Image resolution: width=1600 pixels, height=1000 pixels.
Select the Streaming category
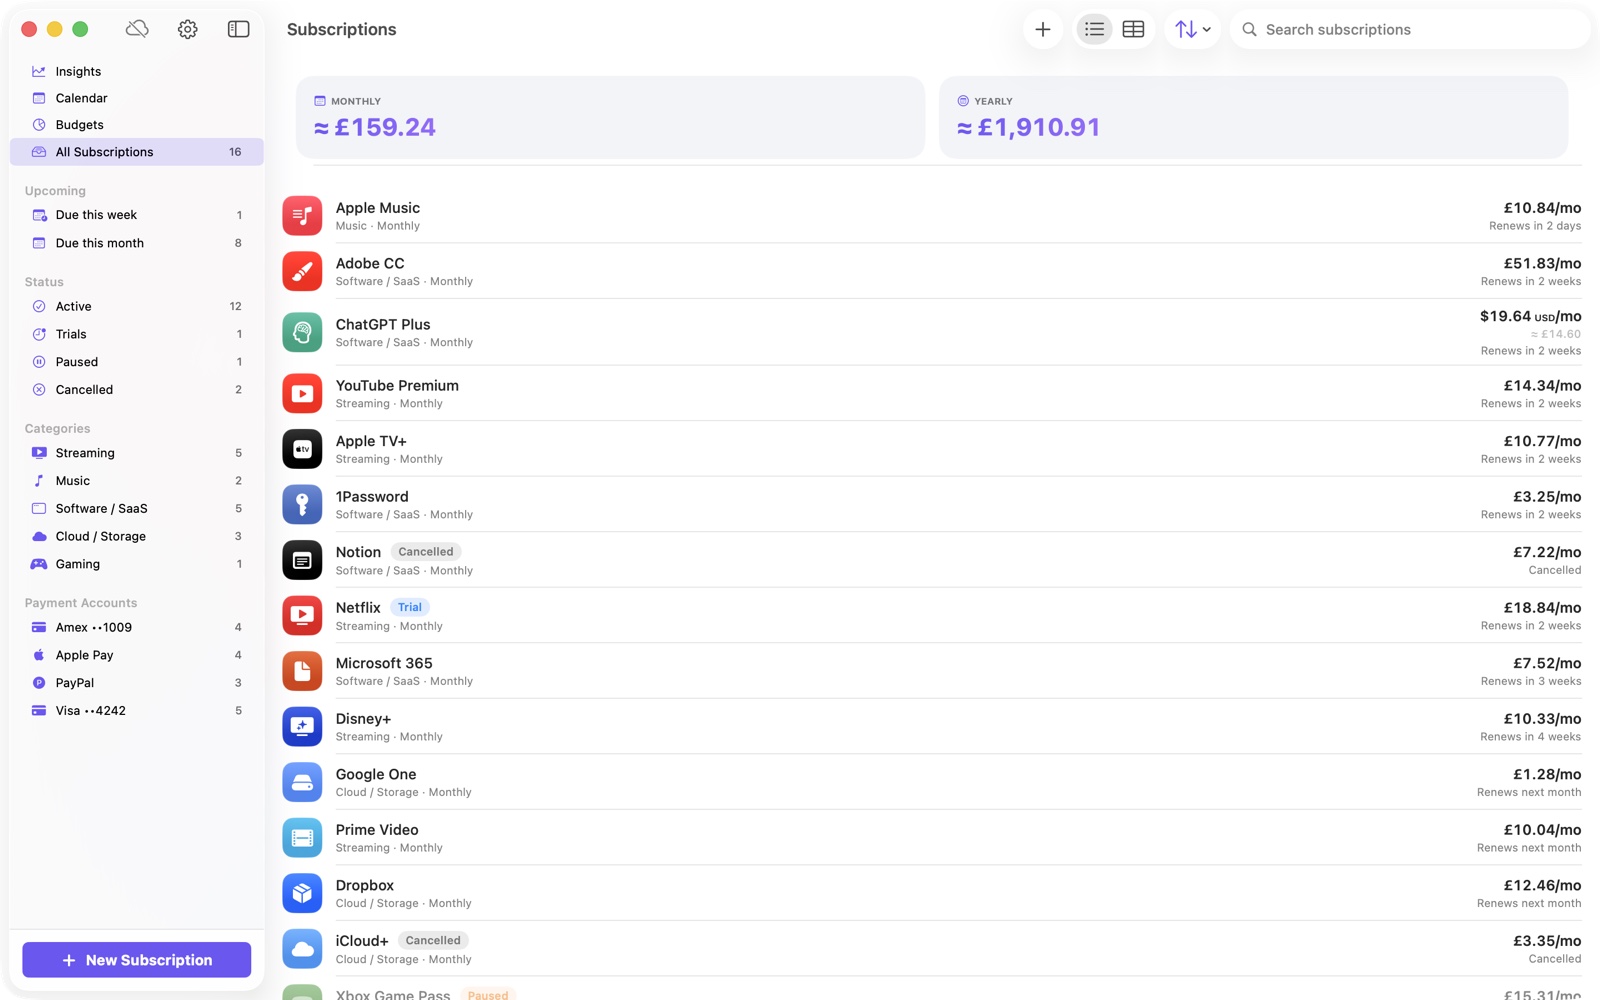[137, 453]
